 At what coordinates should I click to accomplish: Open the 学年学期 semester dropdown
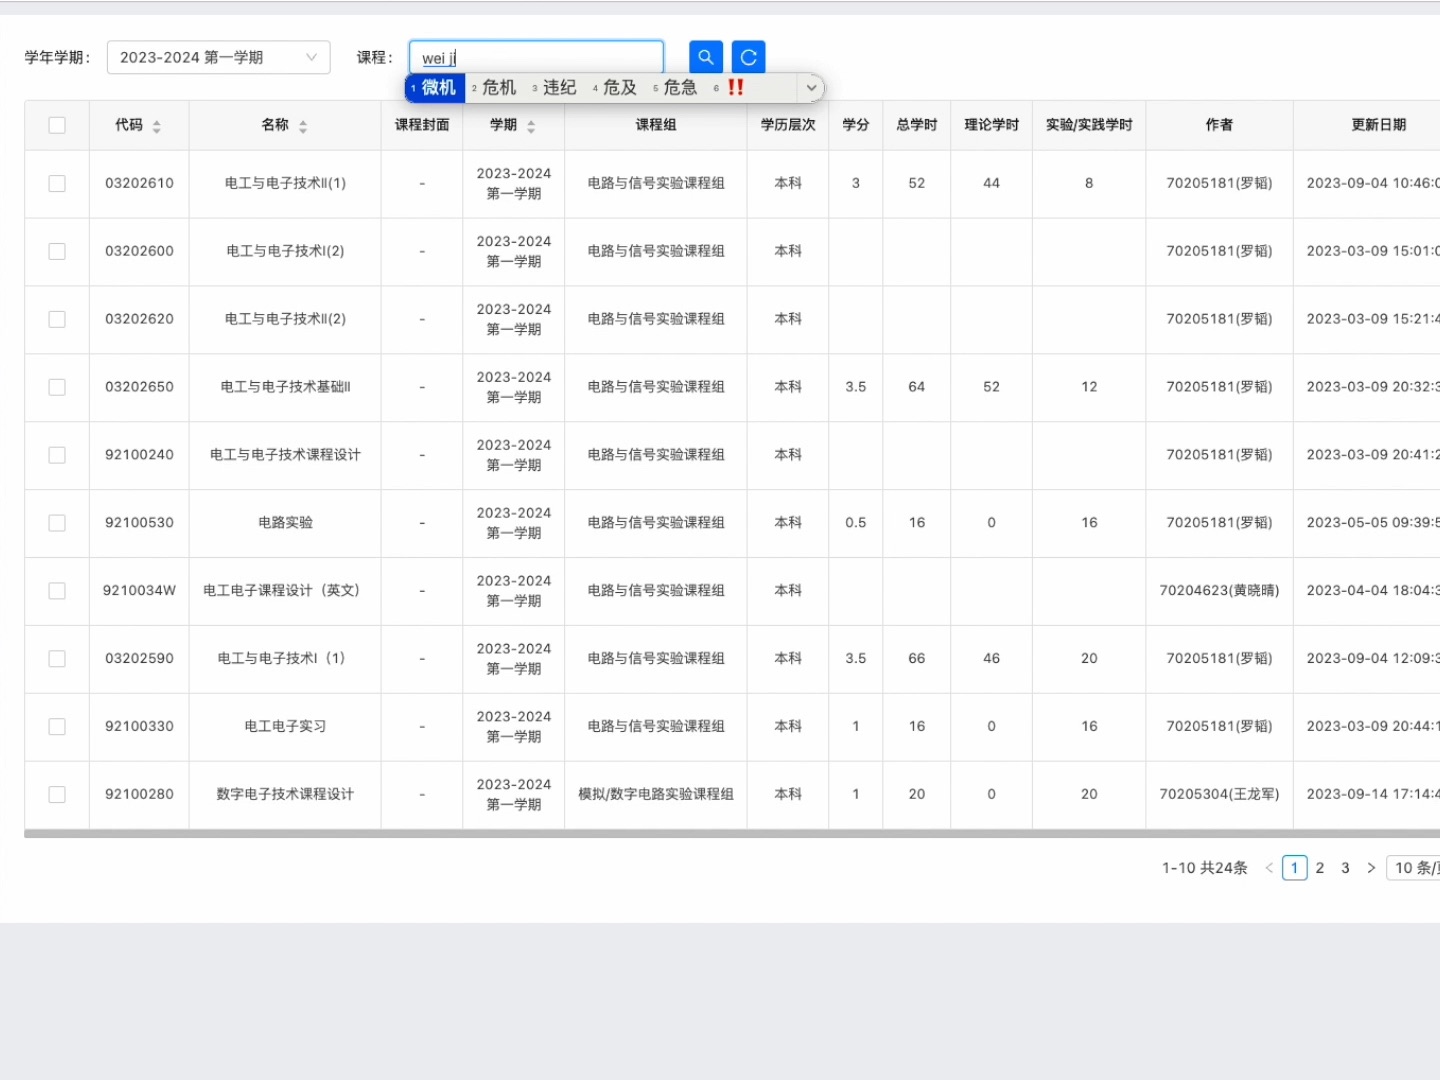218,57
